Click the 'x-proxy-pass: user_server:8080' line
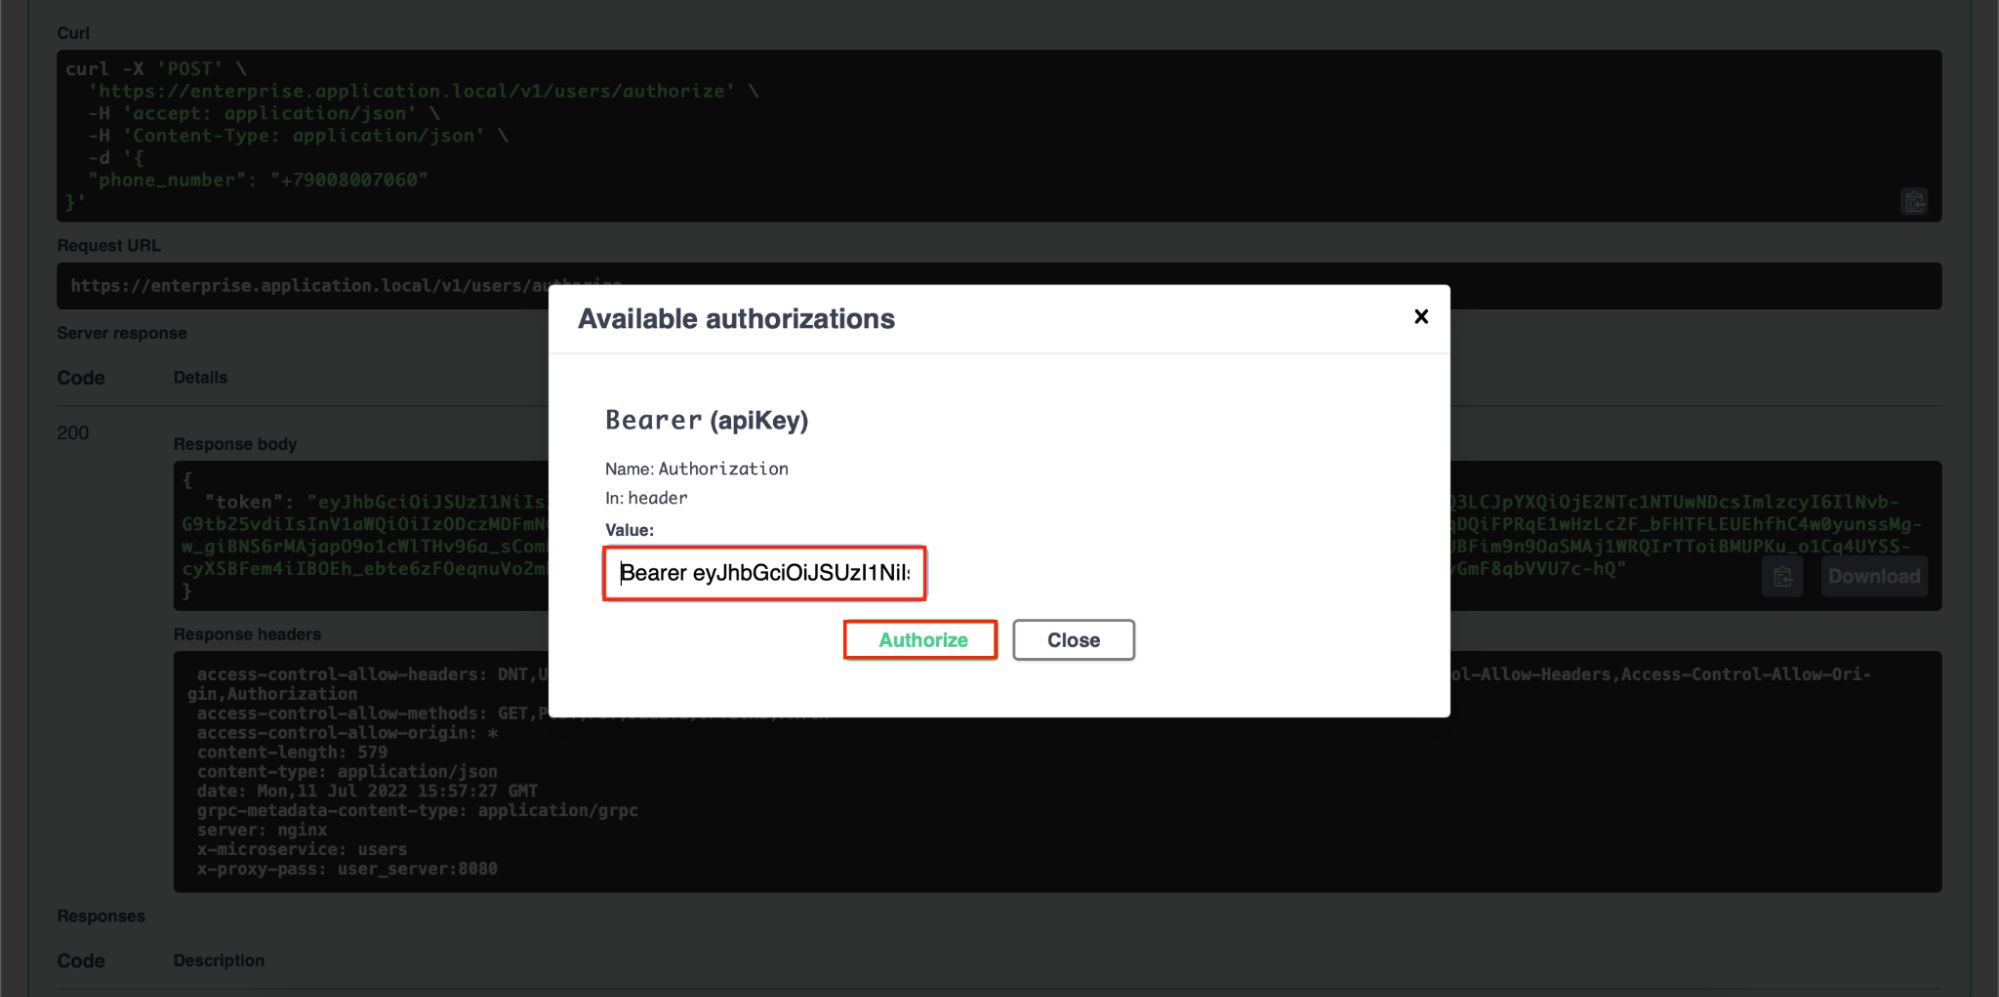The width and height of the screenshot is (1999, 997). (x=347, y=869)
